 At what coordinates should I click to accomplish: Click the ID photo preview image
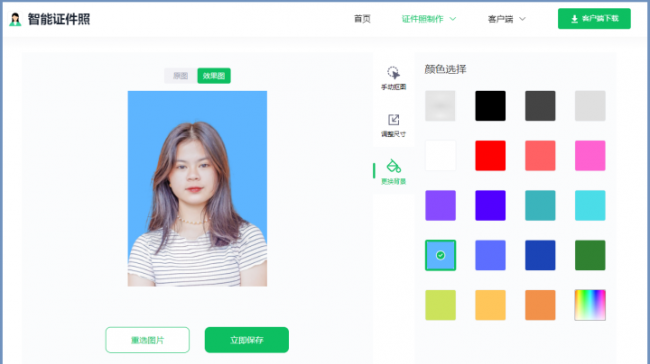pyautogui.click(x=197, y=189)
